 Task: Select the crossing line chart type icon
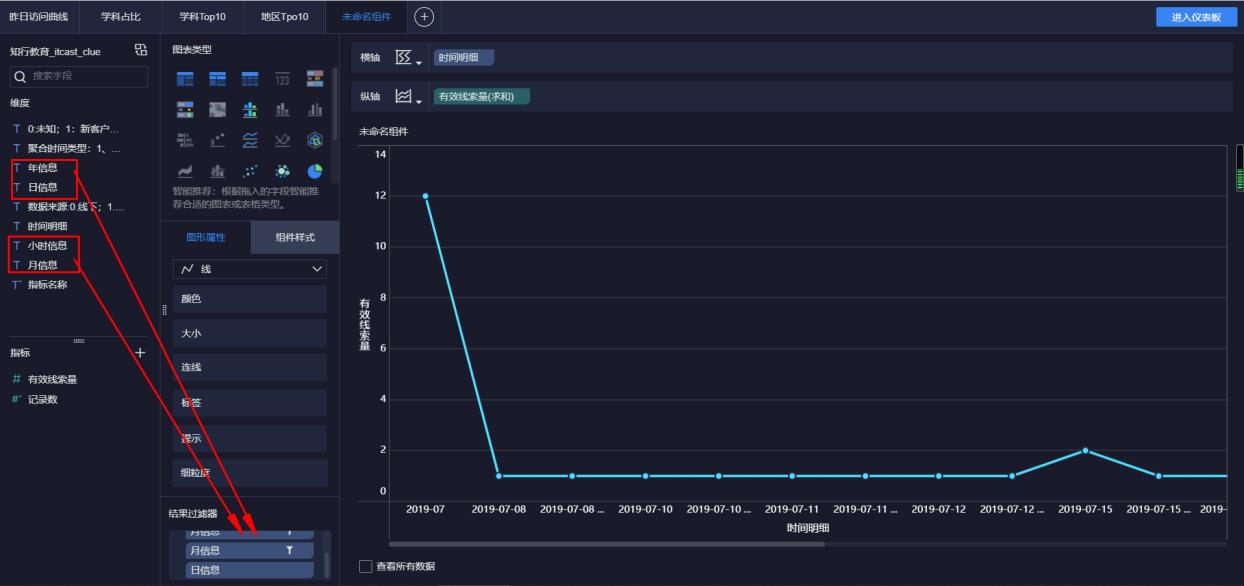[282, 140]
